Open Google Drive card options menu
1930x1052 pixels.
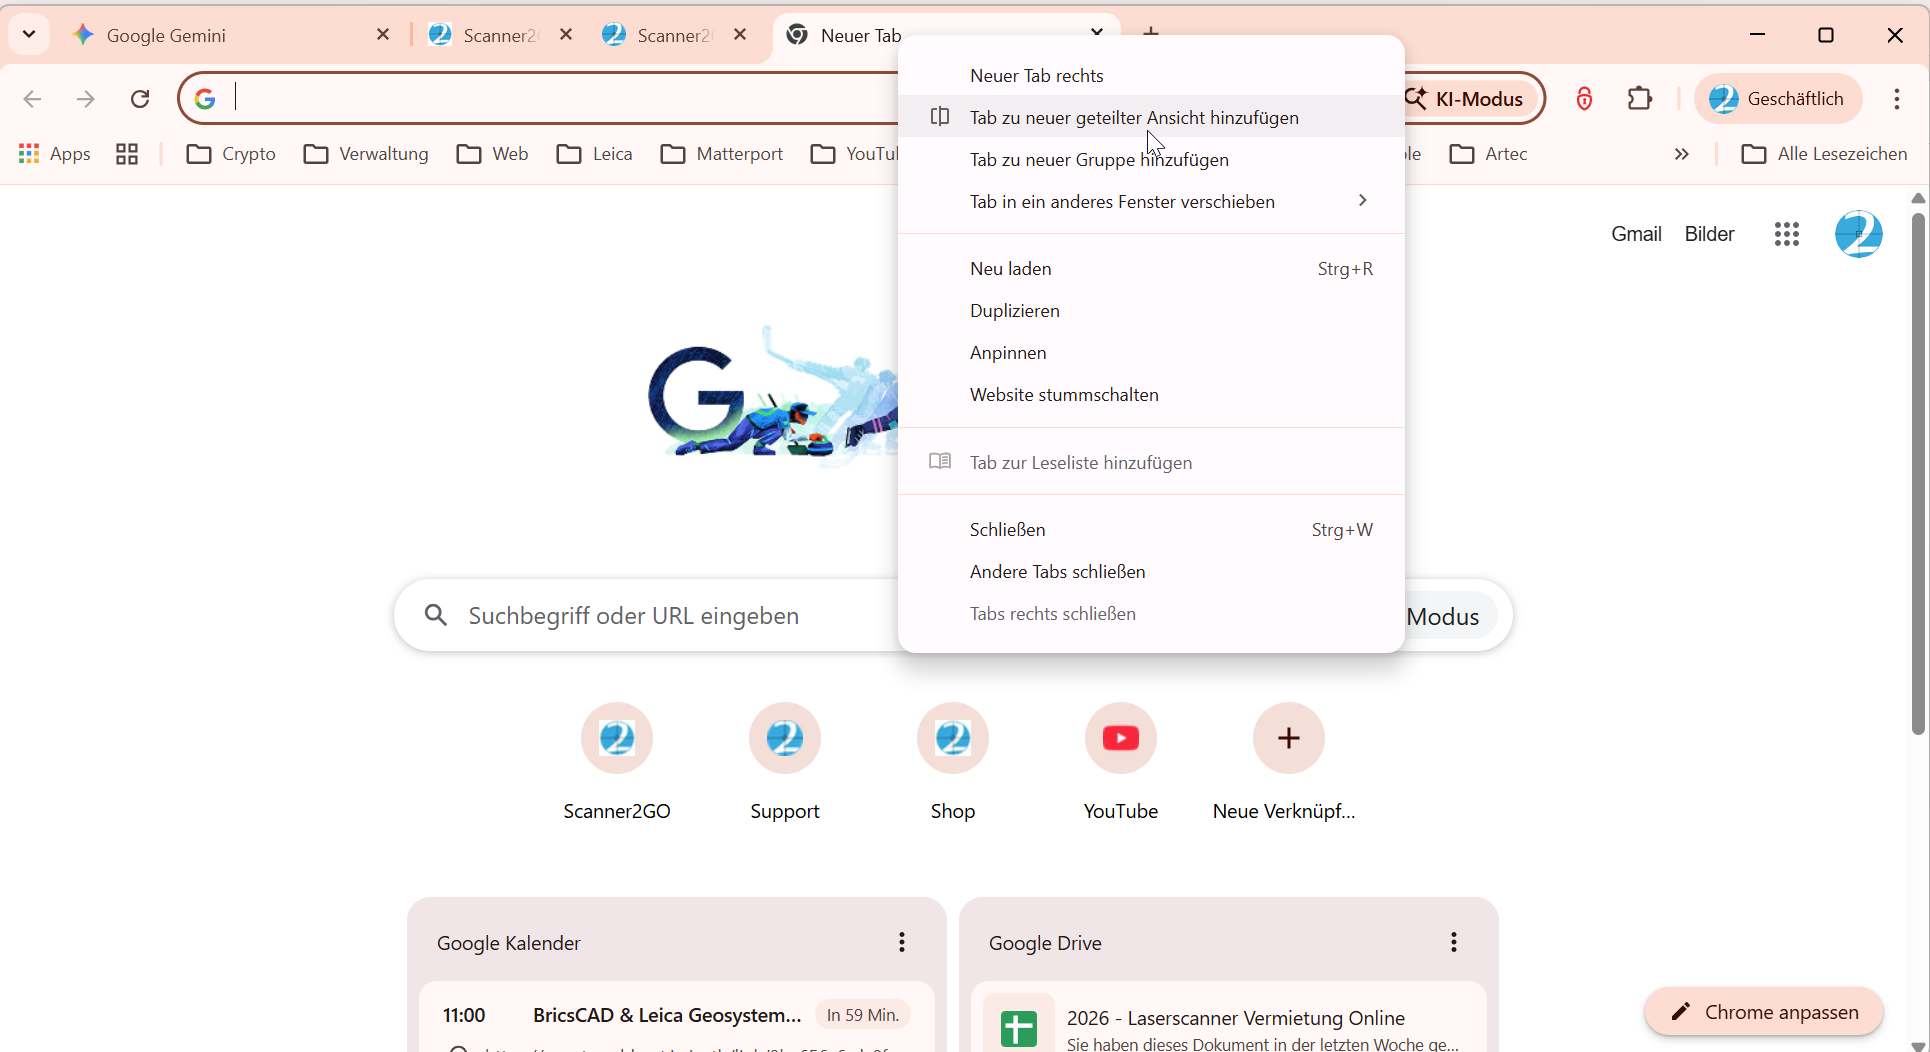pyautogui.click(x=1454, y=942)
